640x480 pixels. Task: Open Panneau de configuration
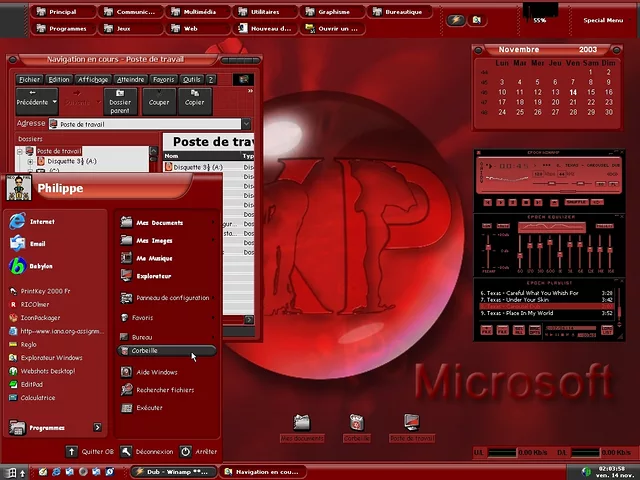pyautogui.click(x=172, y=298)
